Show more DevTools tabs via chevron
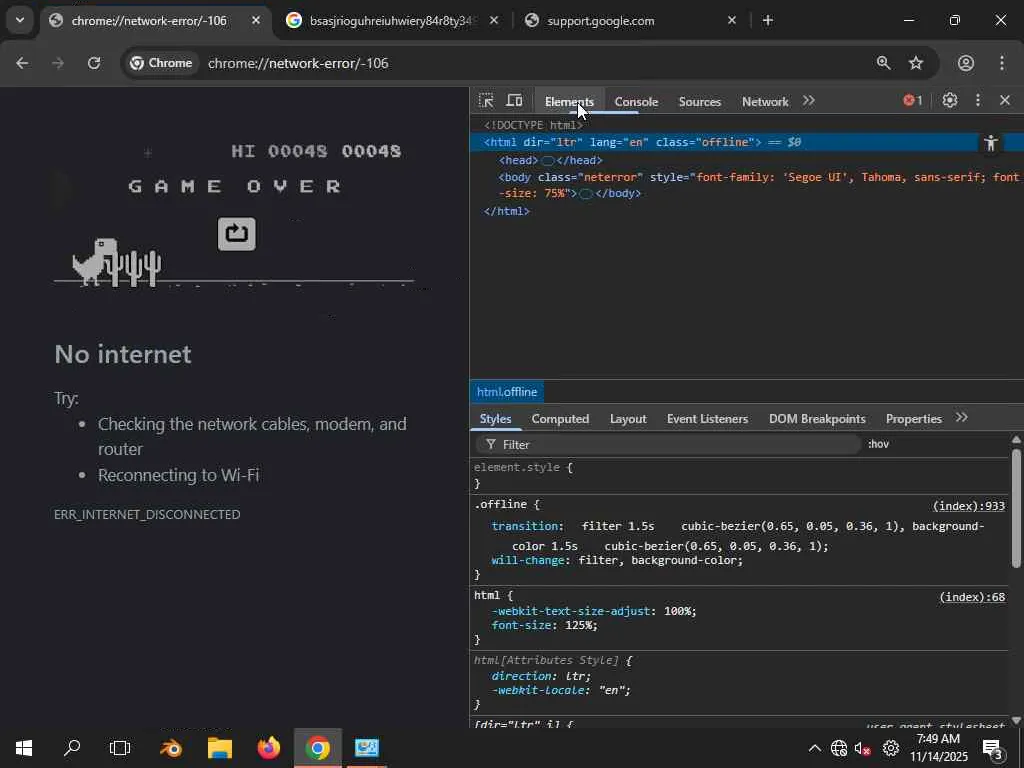 [x=808, y=100]
